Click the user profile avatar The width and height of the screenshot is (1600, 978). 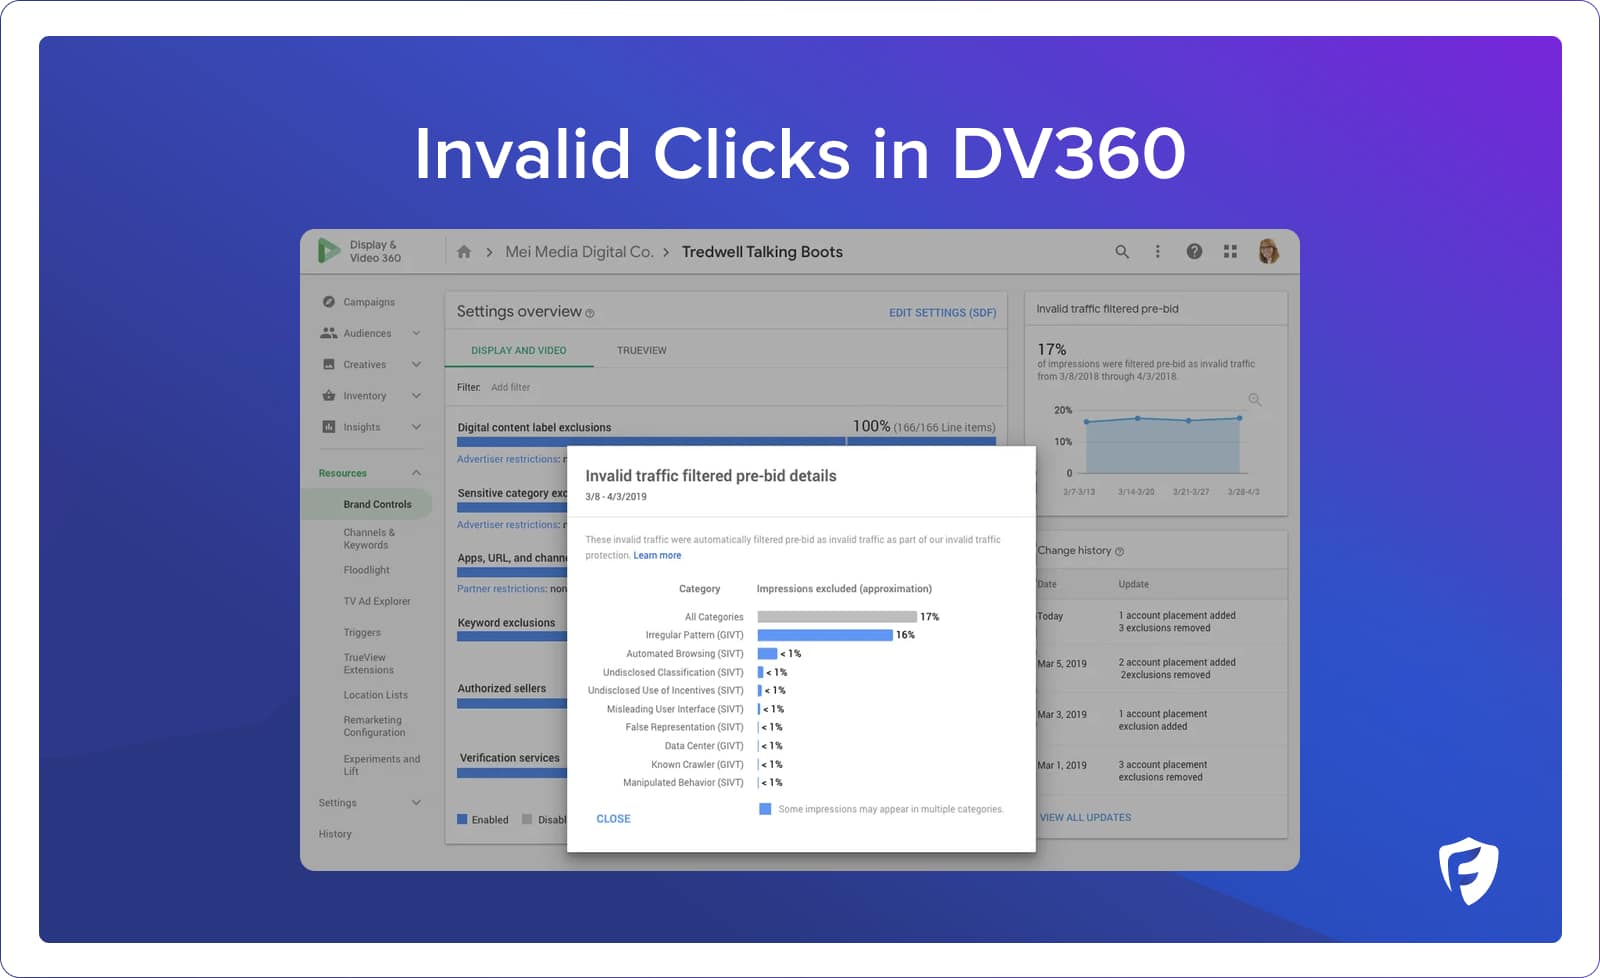pyautogui.click(x=1268, y=252)
